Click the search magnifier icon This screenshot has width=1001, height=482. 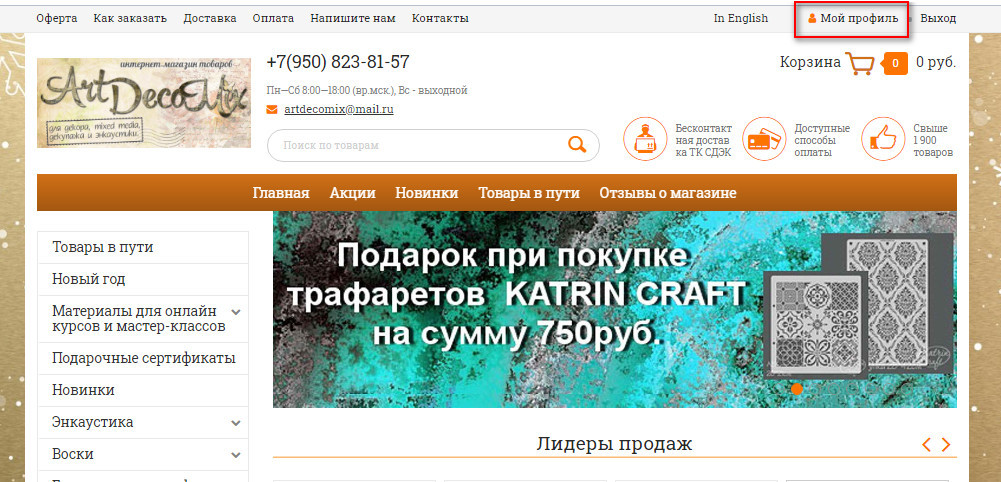click(577, 145)
